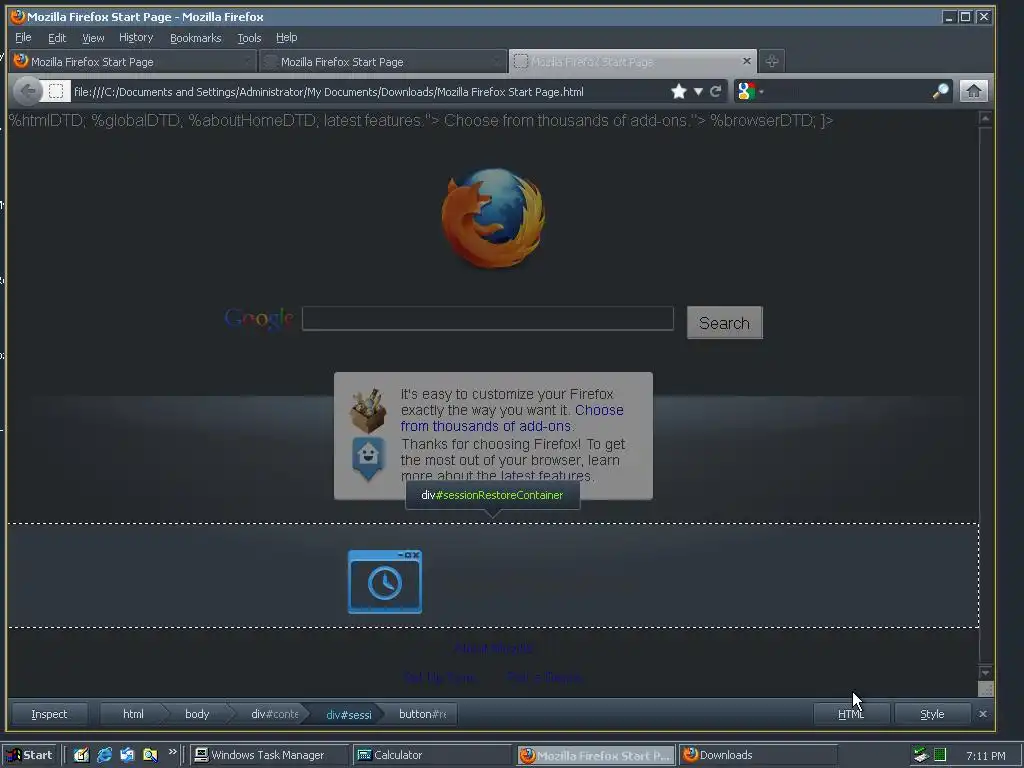Maximize the Firefox window

(966, 17)
